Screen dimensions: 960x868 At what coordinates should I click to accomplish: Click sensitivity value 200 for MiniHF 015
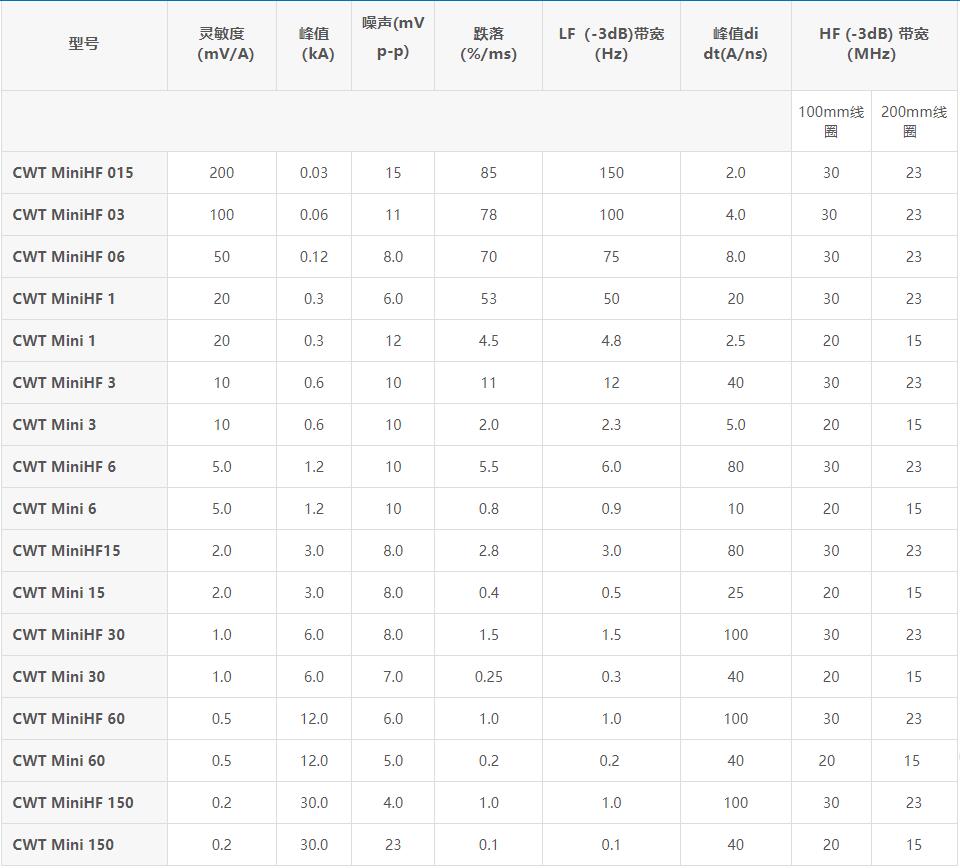pos(222,173)
